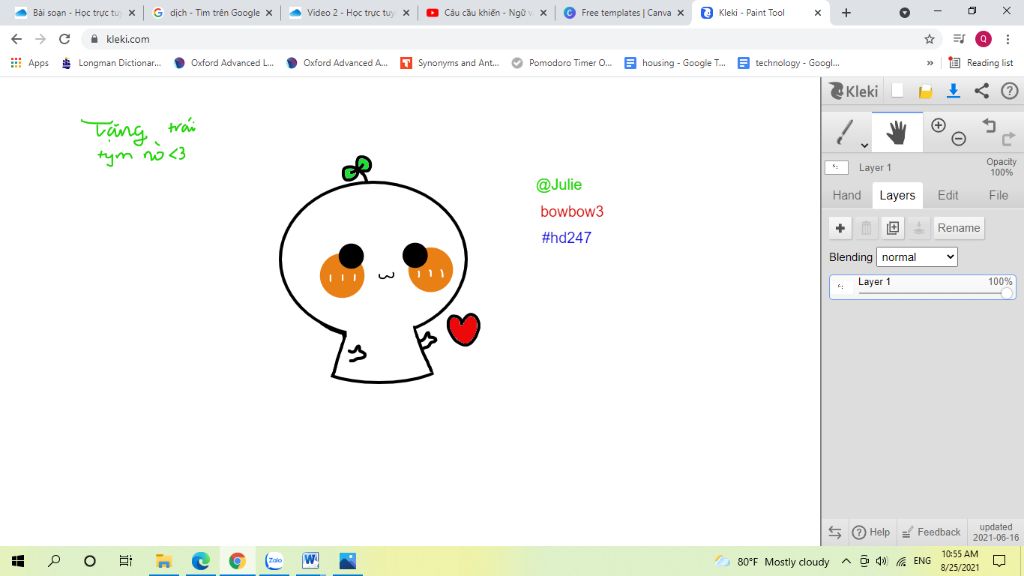
Task: Duplicate the current layer
Action: (893, 228)
